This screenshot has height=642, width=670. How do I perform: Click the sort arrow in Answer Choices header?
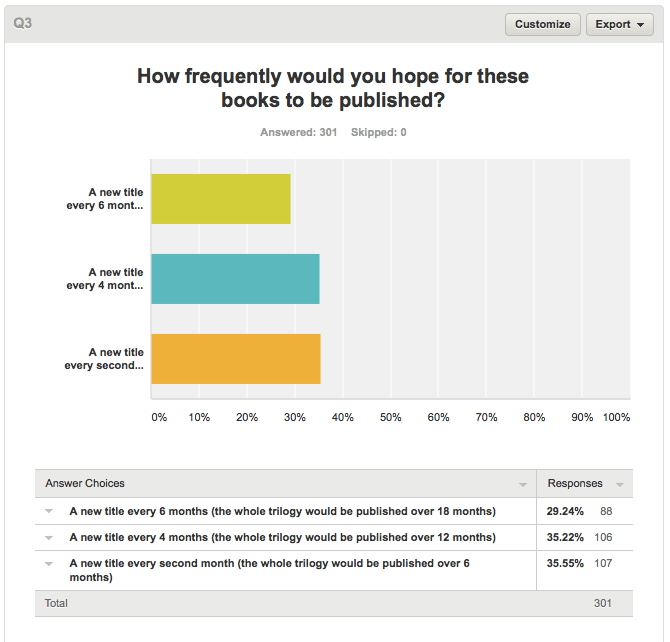pos(523,485)
